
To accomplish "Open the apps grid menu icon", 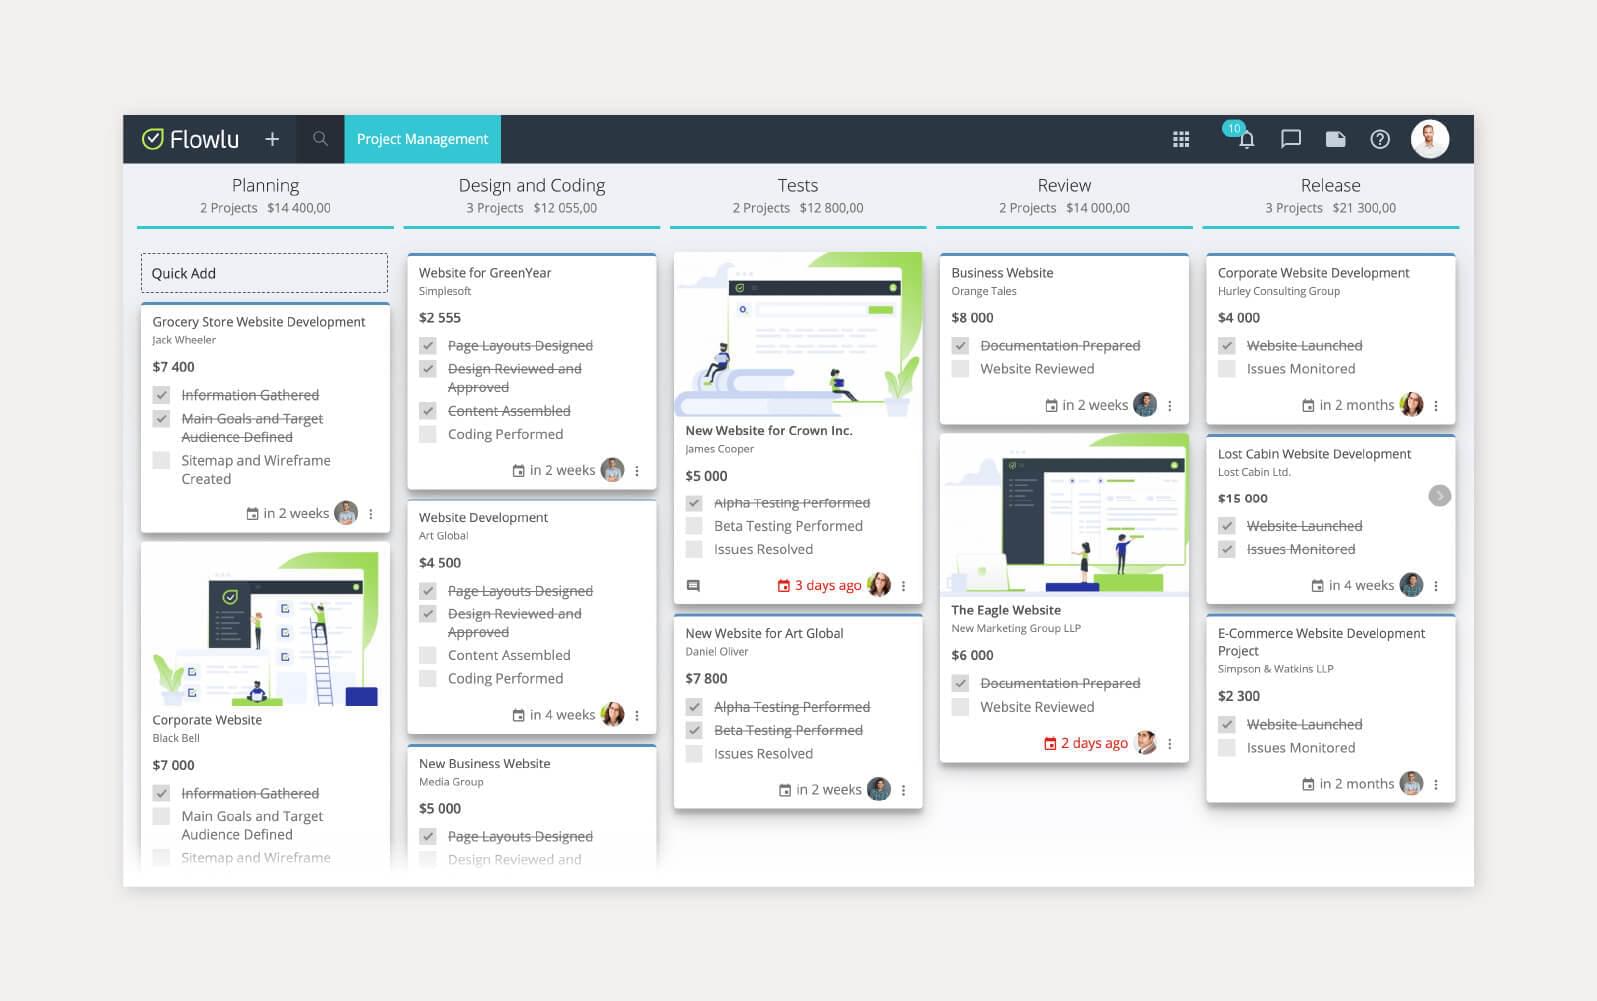I will click(x=1181, y=139).
